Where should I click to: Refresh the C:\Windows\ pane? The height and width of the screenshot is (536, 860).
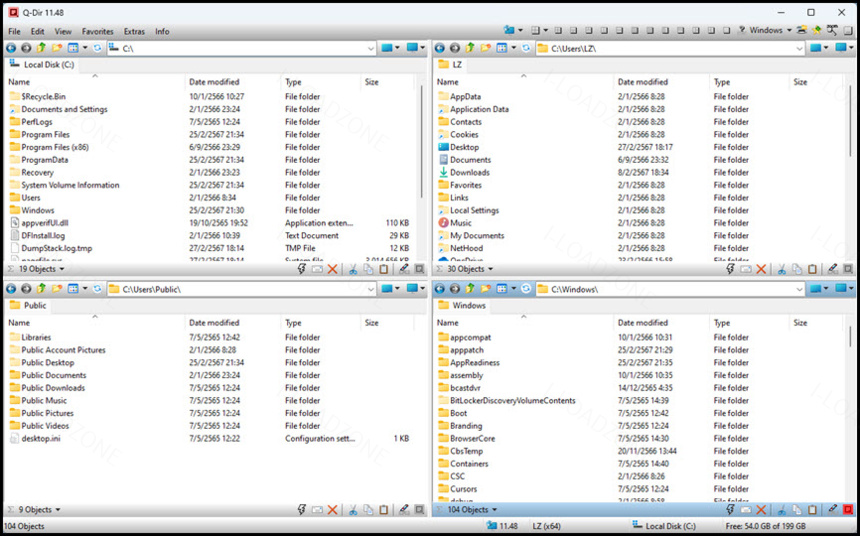coord(526,289)
